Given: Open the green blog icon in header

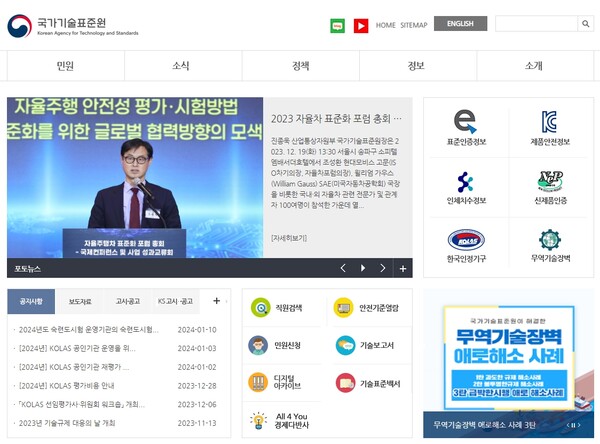Looking at the screenshot, I should tap(337, 26).
